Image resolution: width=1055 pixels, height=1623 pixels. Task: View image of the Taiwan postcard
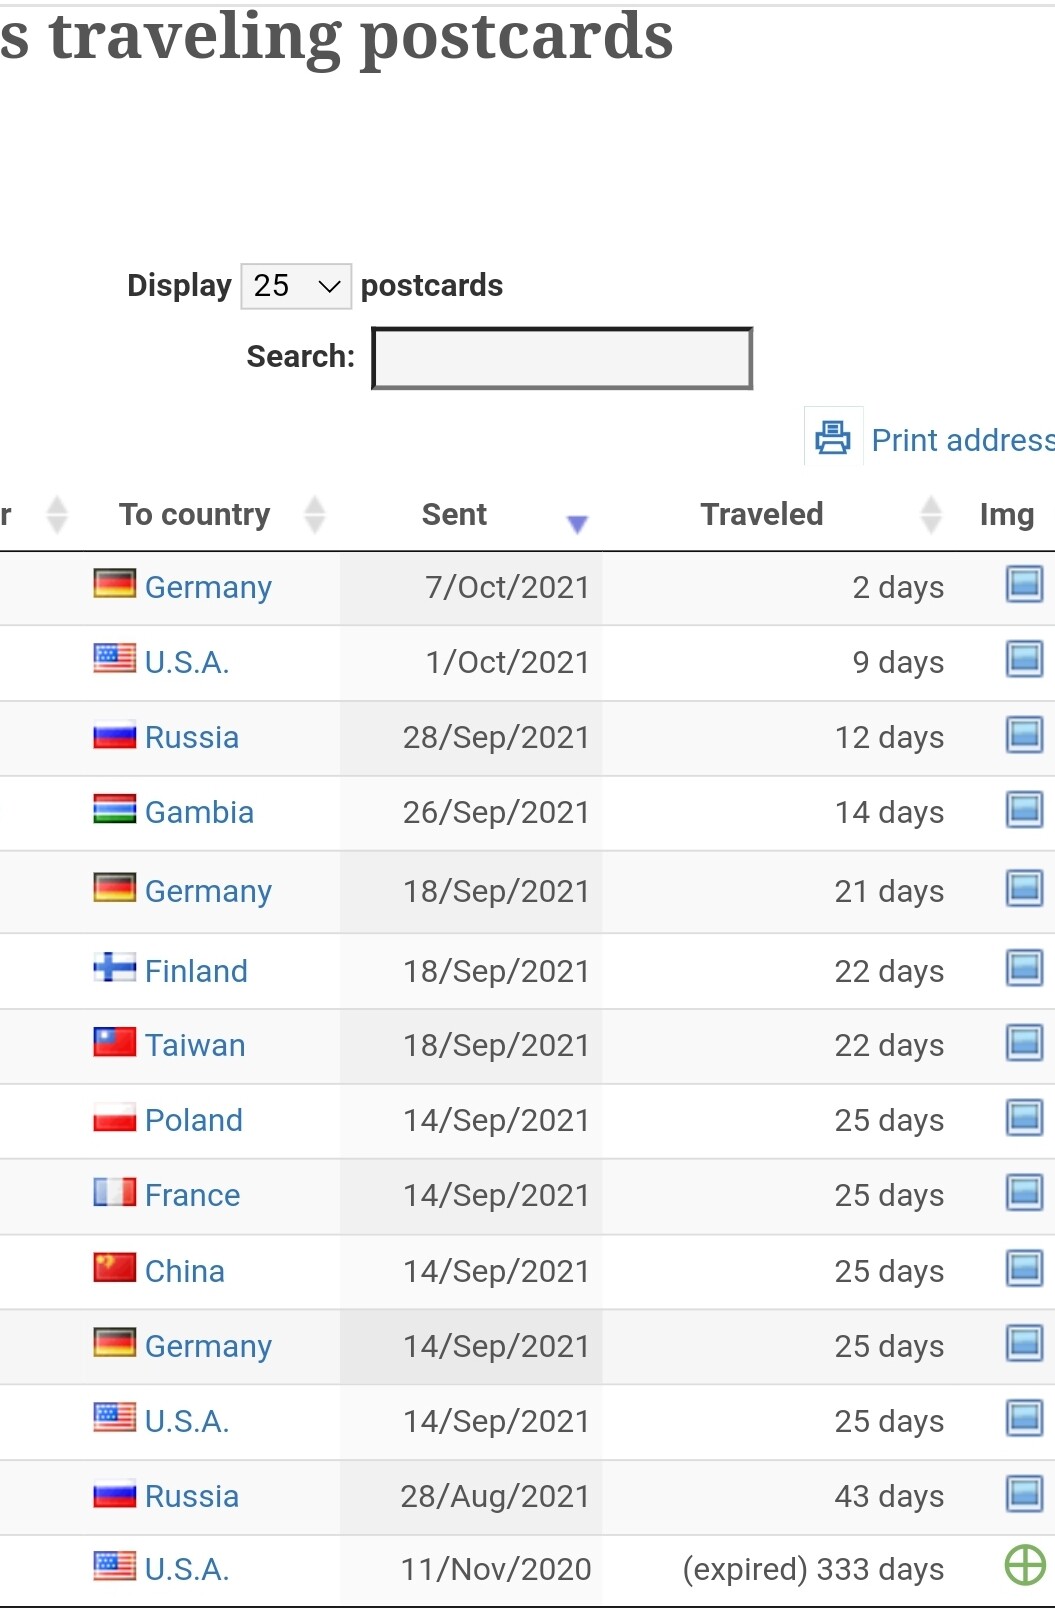pos(1024,1043)
